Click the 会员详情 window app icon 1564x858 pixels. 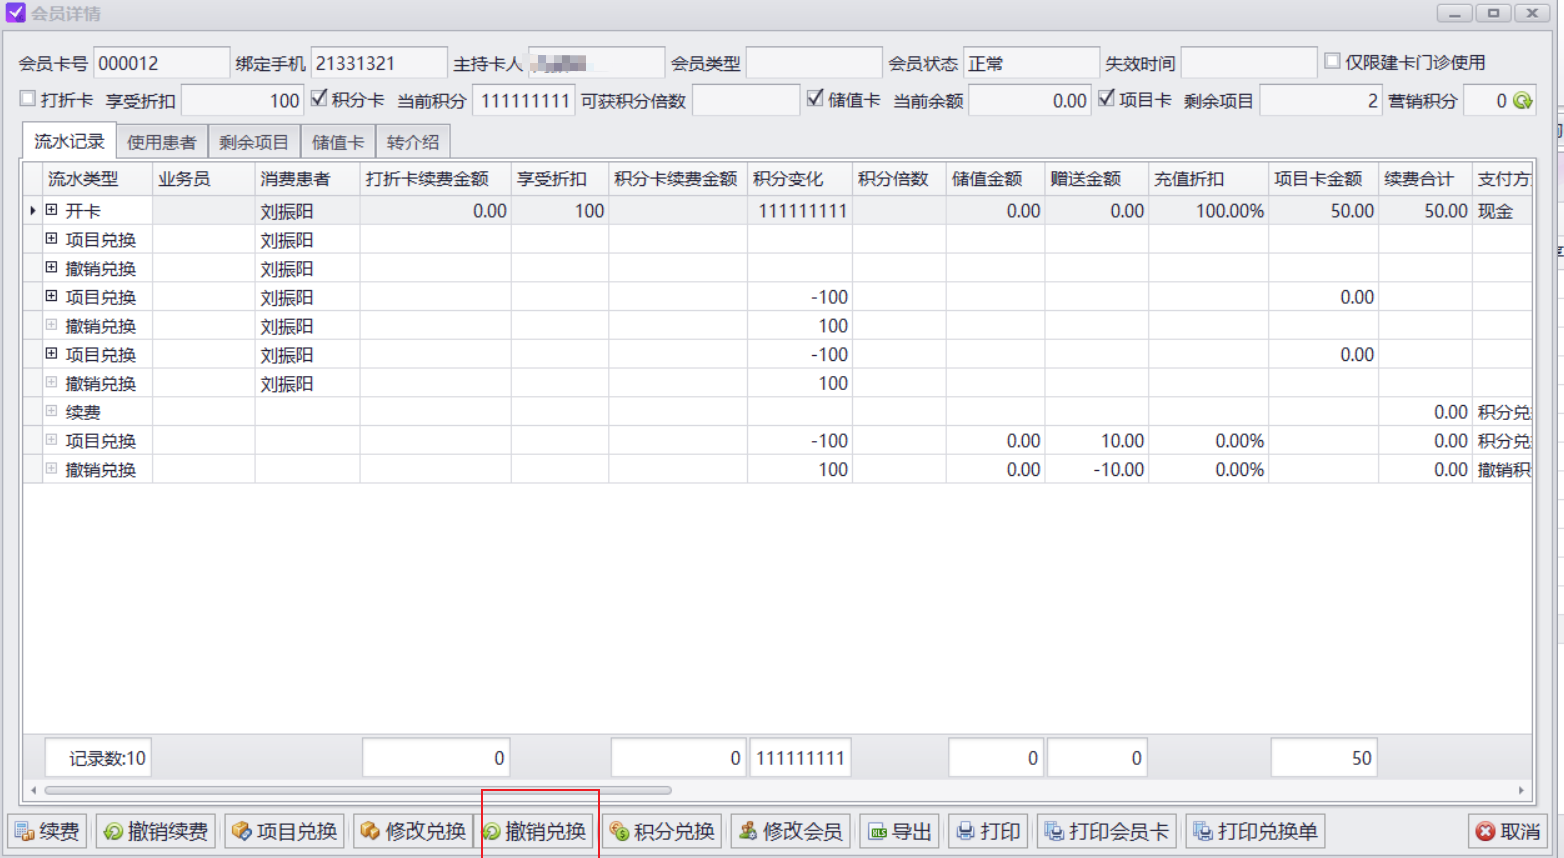15,13
